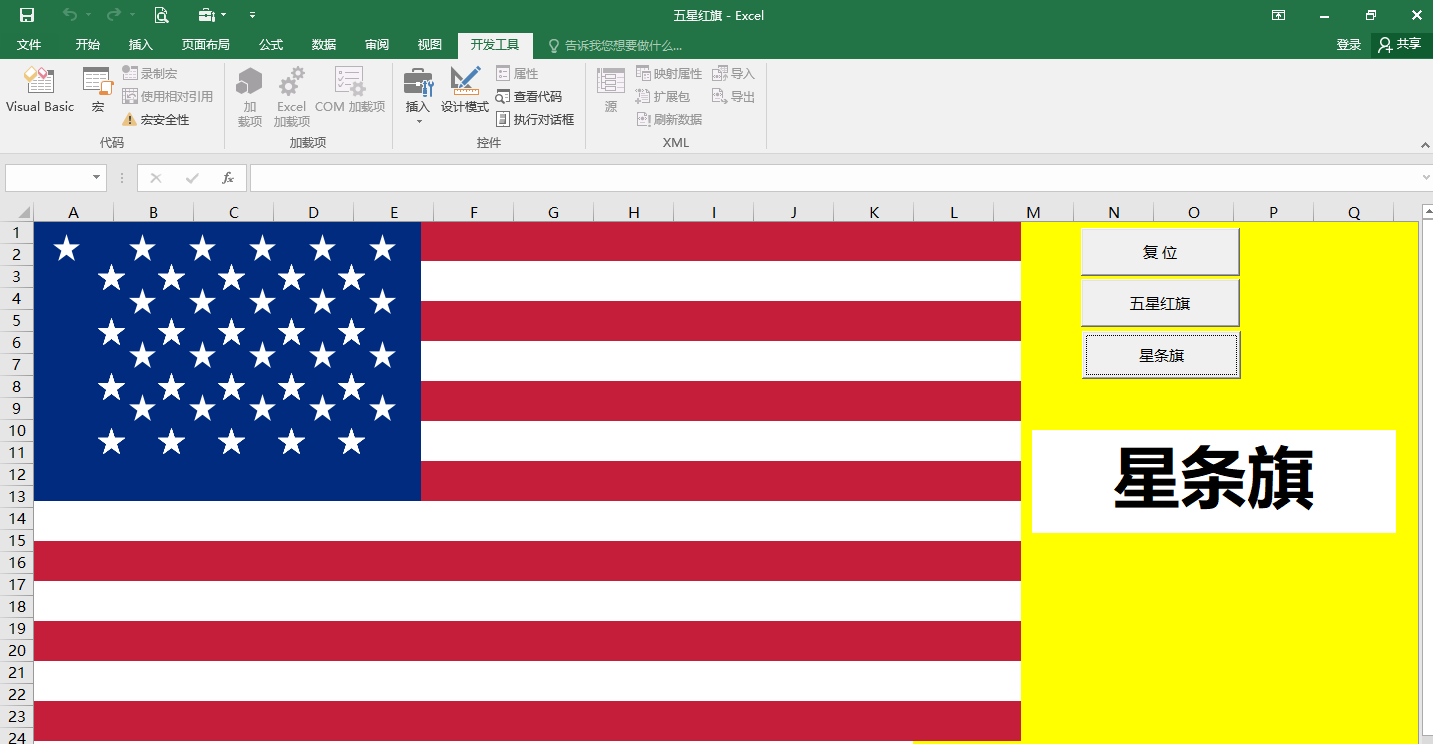Screen dimensions: 1433x744
Task: Click 映射属性 map properties
Action: (669, 73)
